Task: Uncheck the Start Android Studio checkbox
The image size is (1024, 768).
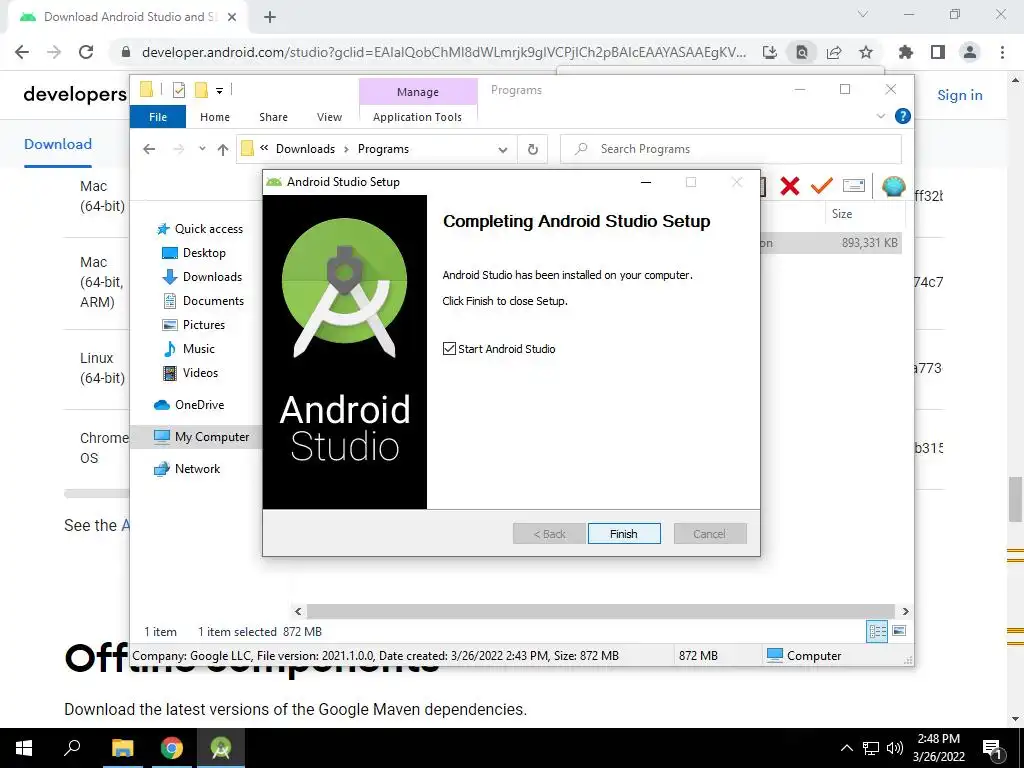Action: [449, 349]
